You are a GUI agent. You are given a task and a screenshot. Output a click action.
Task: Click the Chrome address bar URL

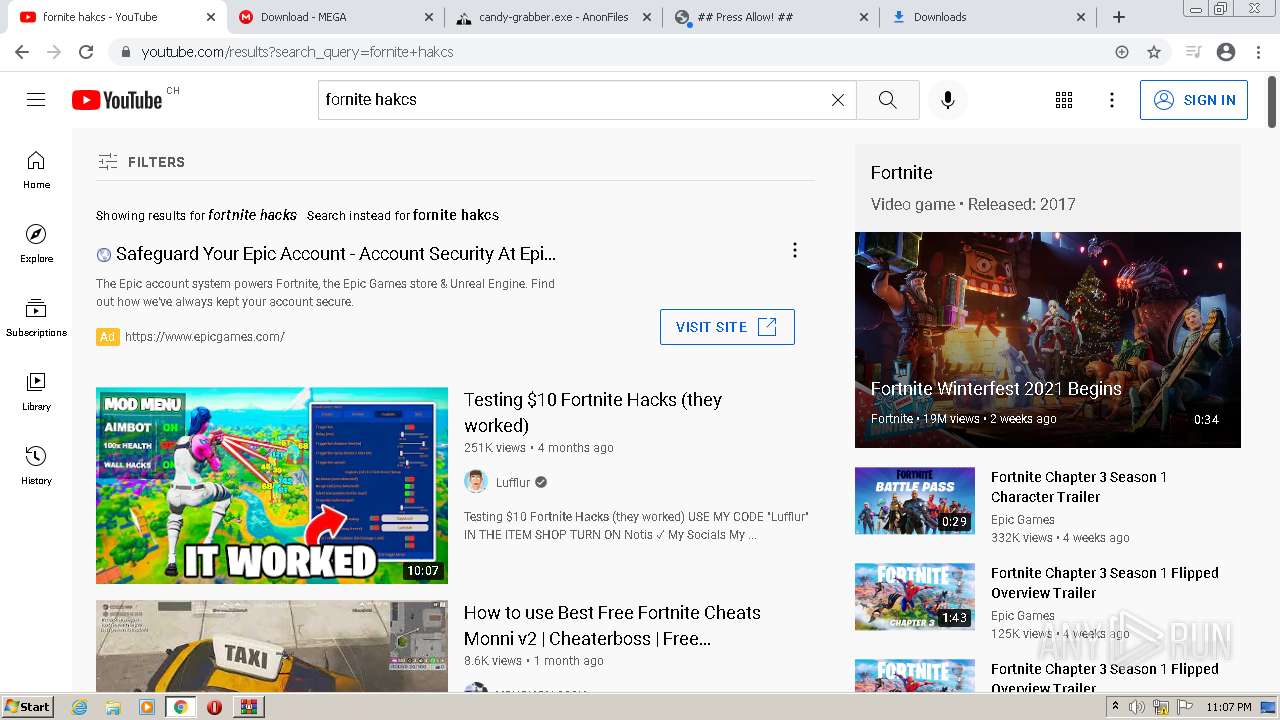click(x=297, y=52)
